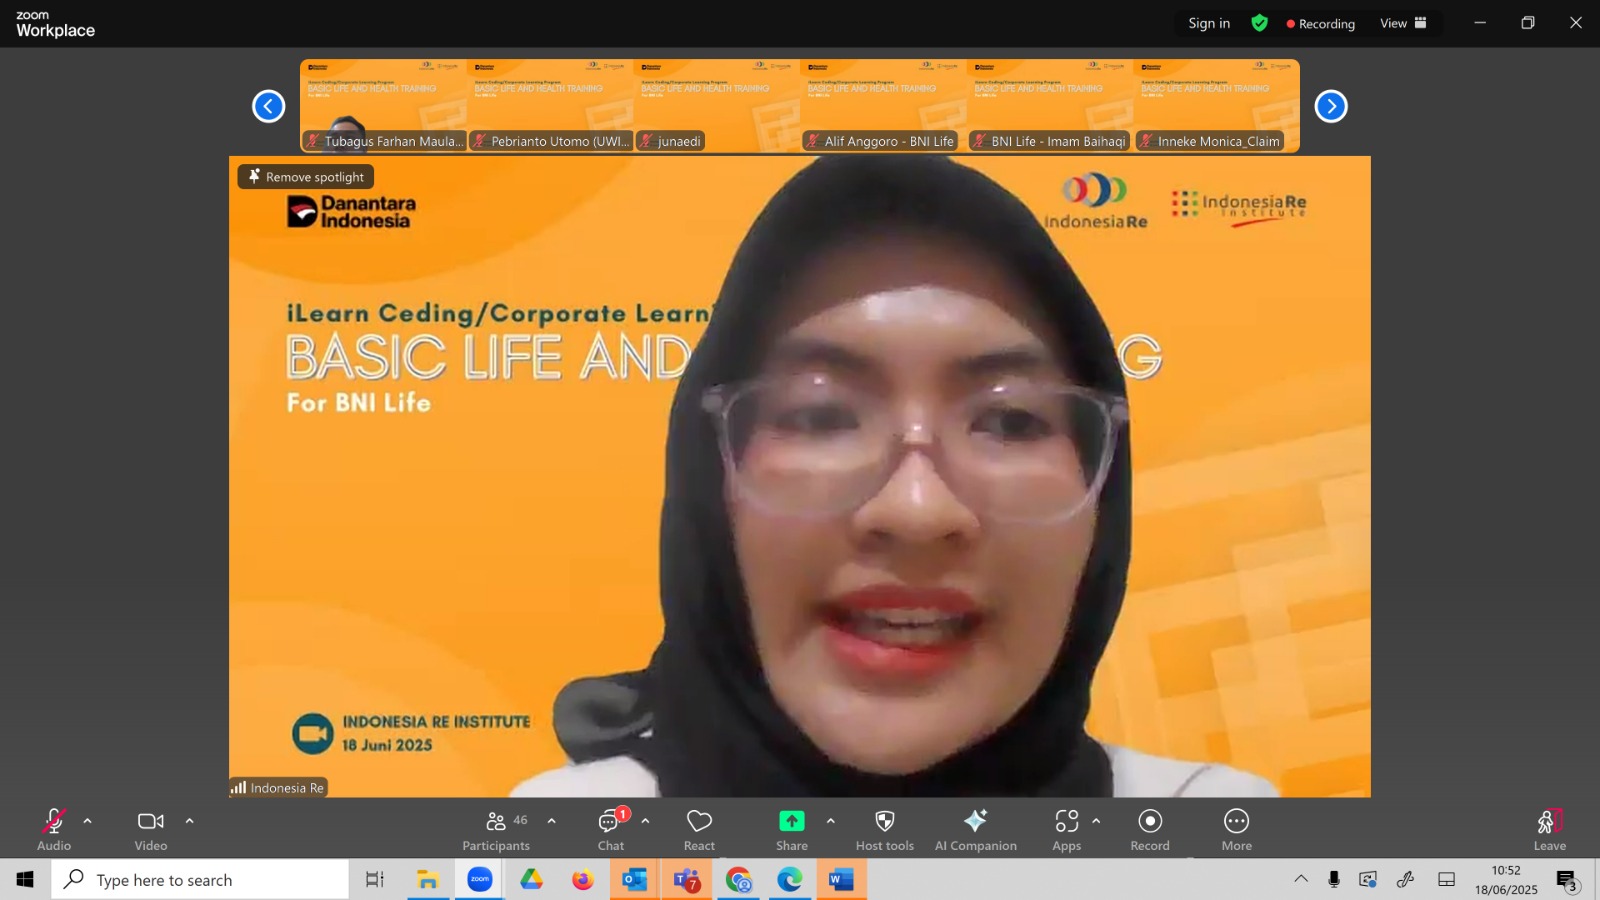
Task: Open the View layout menu
Action: click(1403, 23)
